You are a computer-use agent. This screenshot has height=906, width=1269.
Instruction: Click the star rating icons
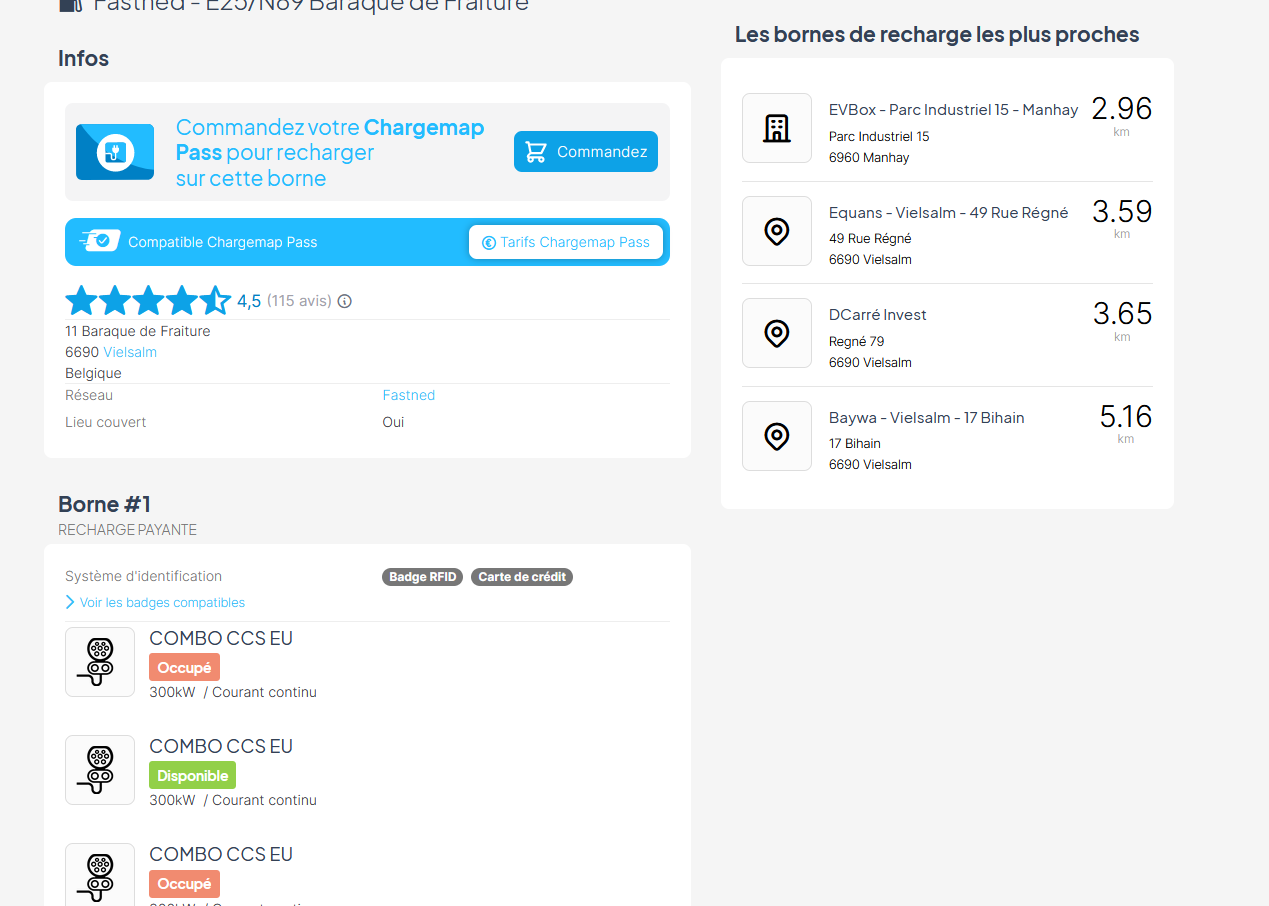click(x=148, y=301)
